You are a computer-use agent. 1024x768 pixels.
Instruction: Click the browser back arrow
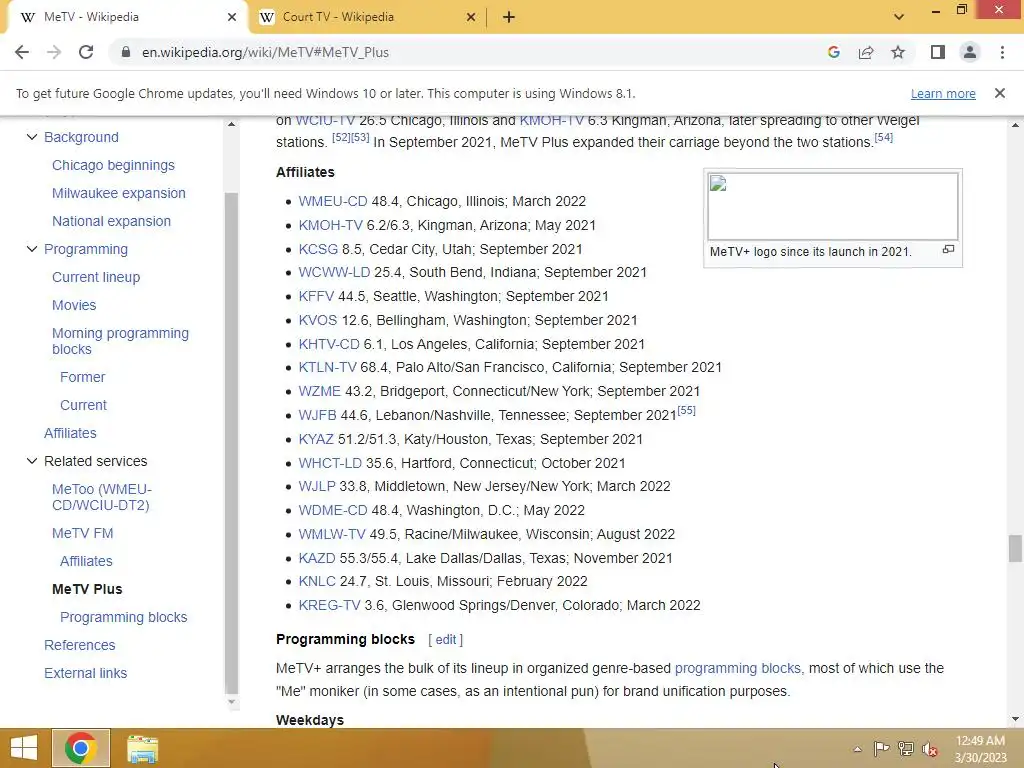coord(22,52)
